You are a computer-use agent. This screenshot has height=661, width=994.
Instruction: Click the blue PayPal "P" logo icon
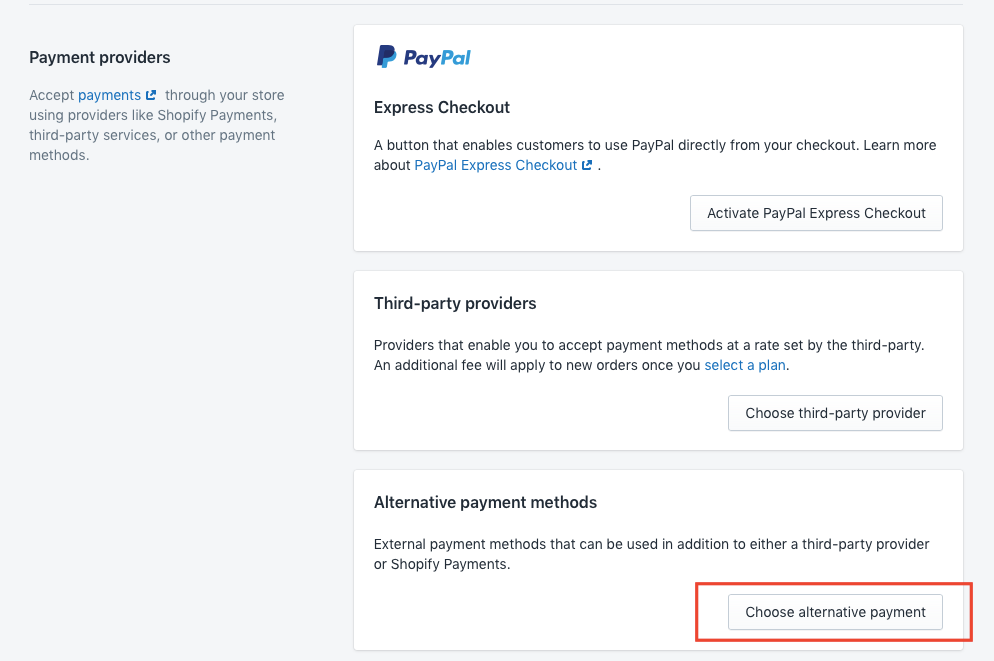386,56
